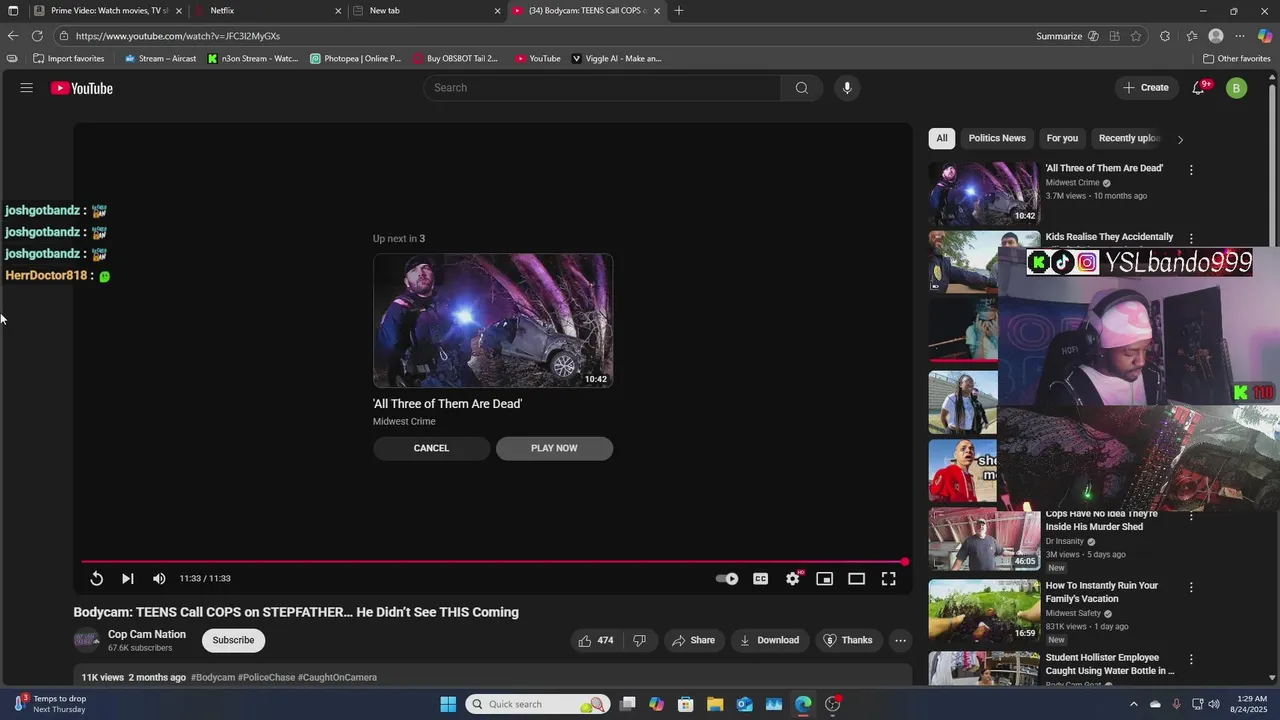This screenshot has height=720, width=1280.
Task: Subscribe to Cop Cam Nation
Action: [x=233, y=640]
